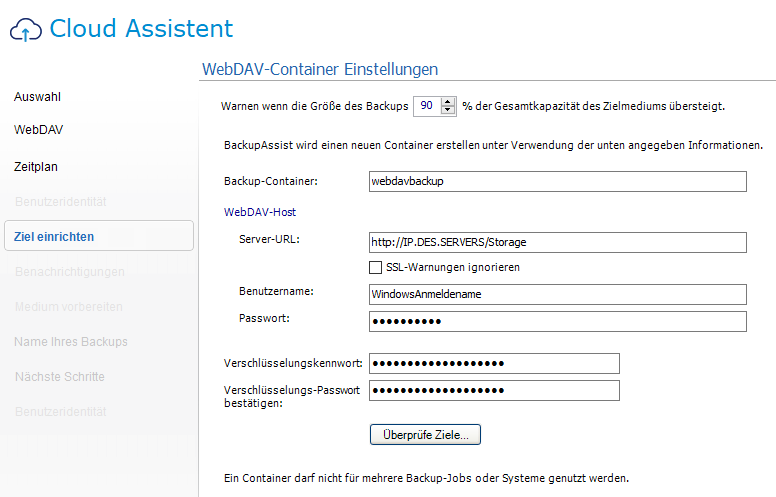Select Medium vorbereiten in the sidebar

coord(68,306)
